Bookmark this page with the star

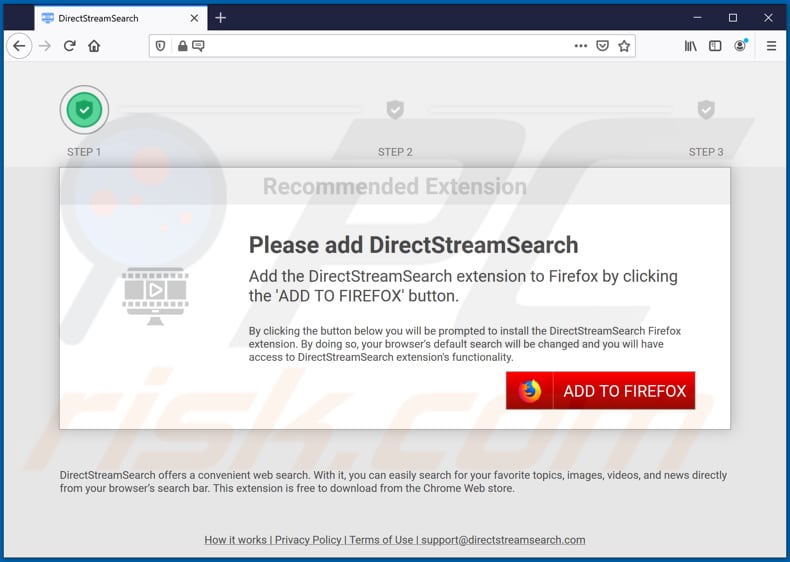pyautogui.click(x=624, y=46)
